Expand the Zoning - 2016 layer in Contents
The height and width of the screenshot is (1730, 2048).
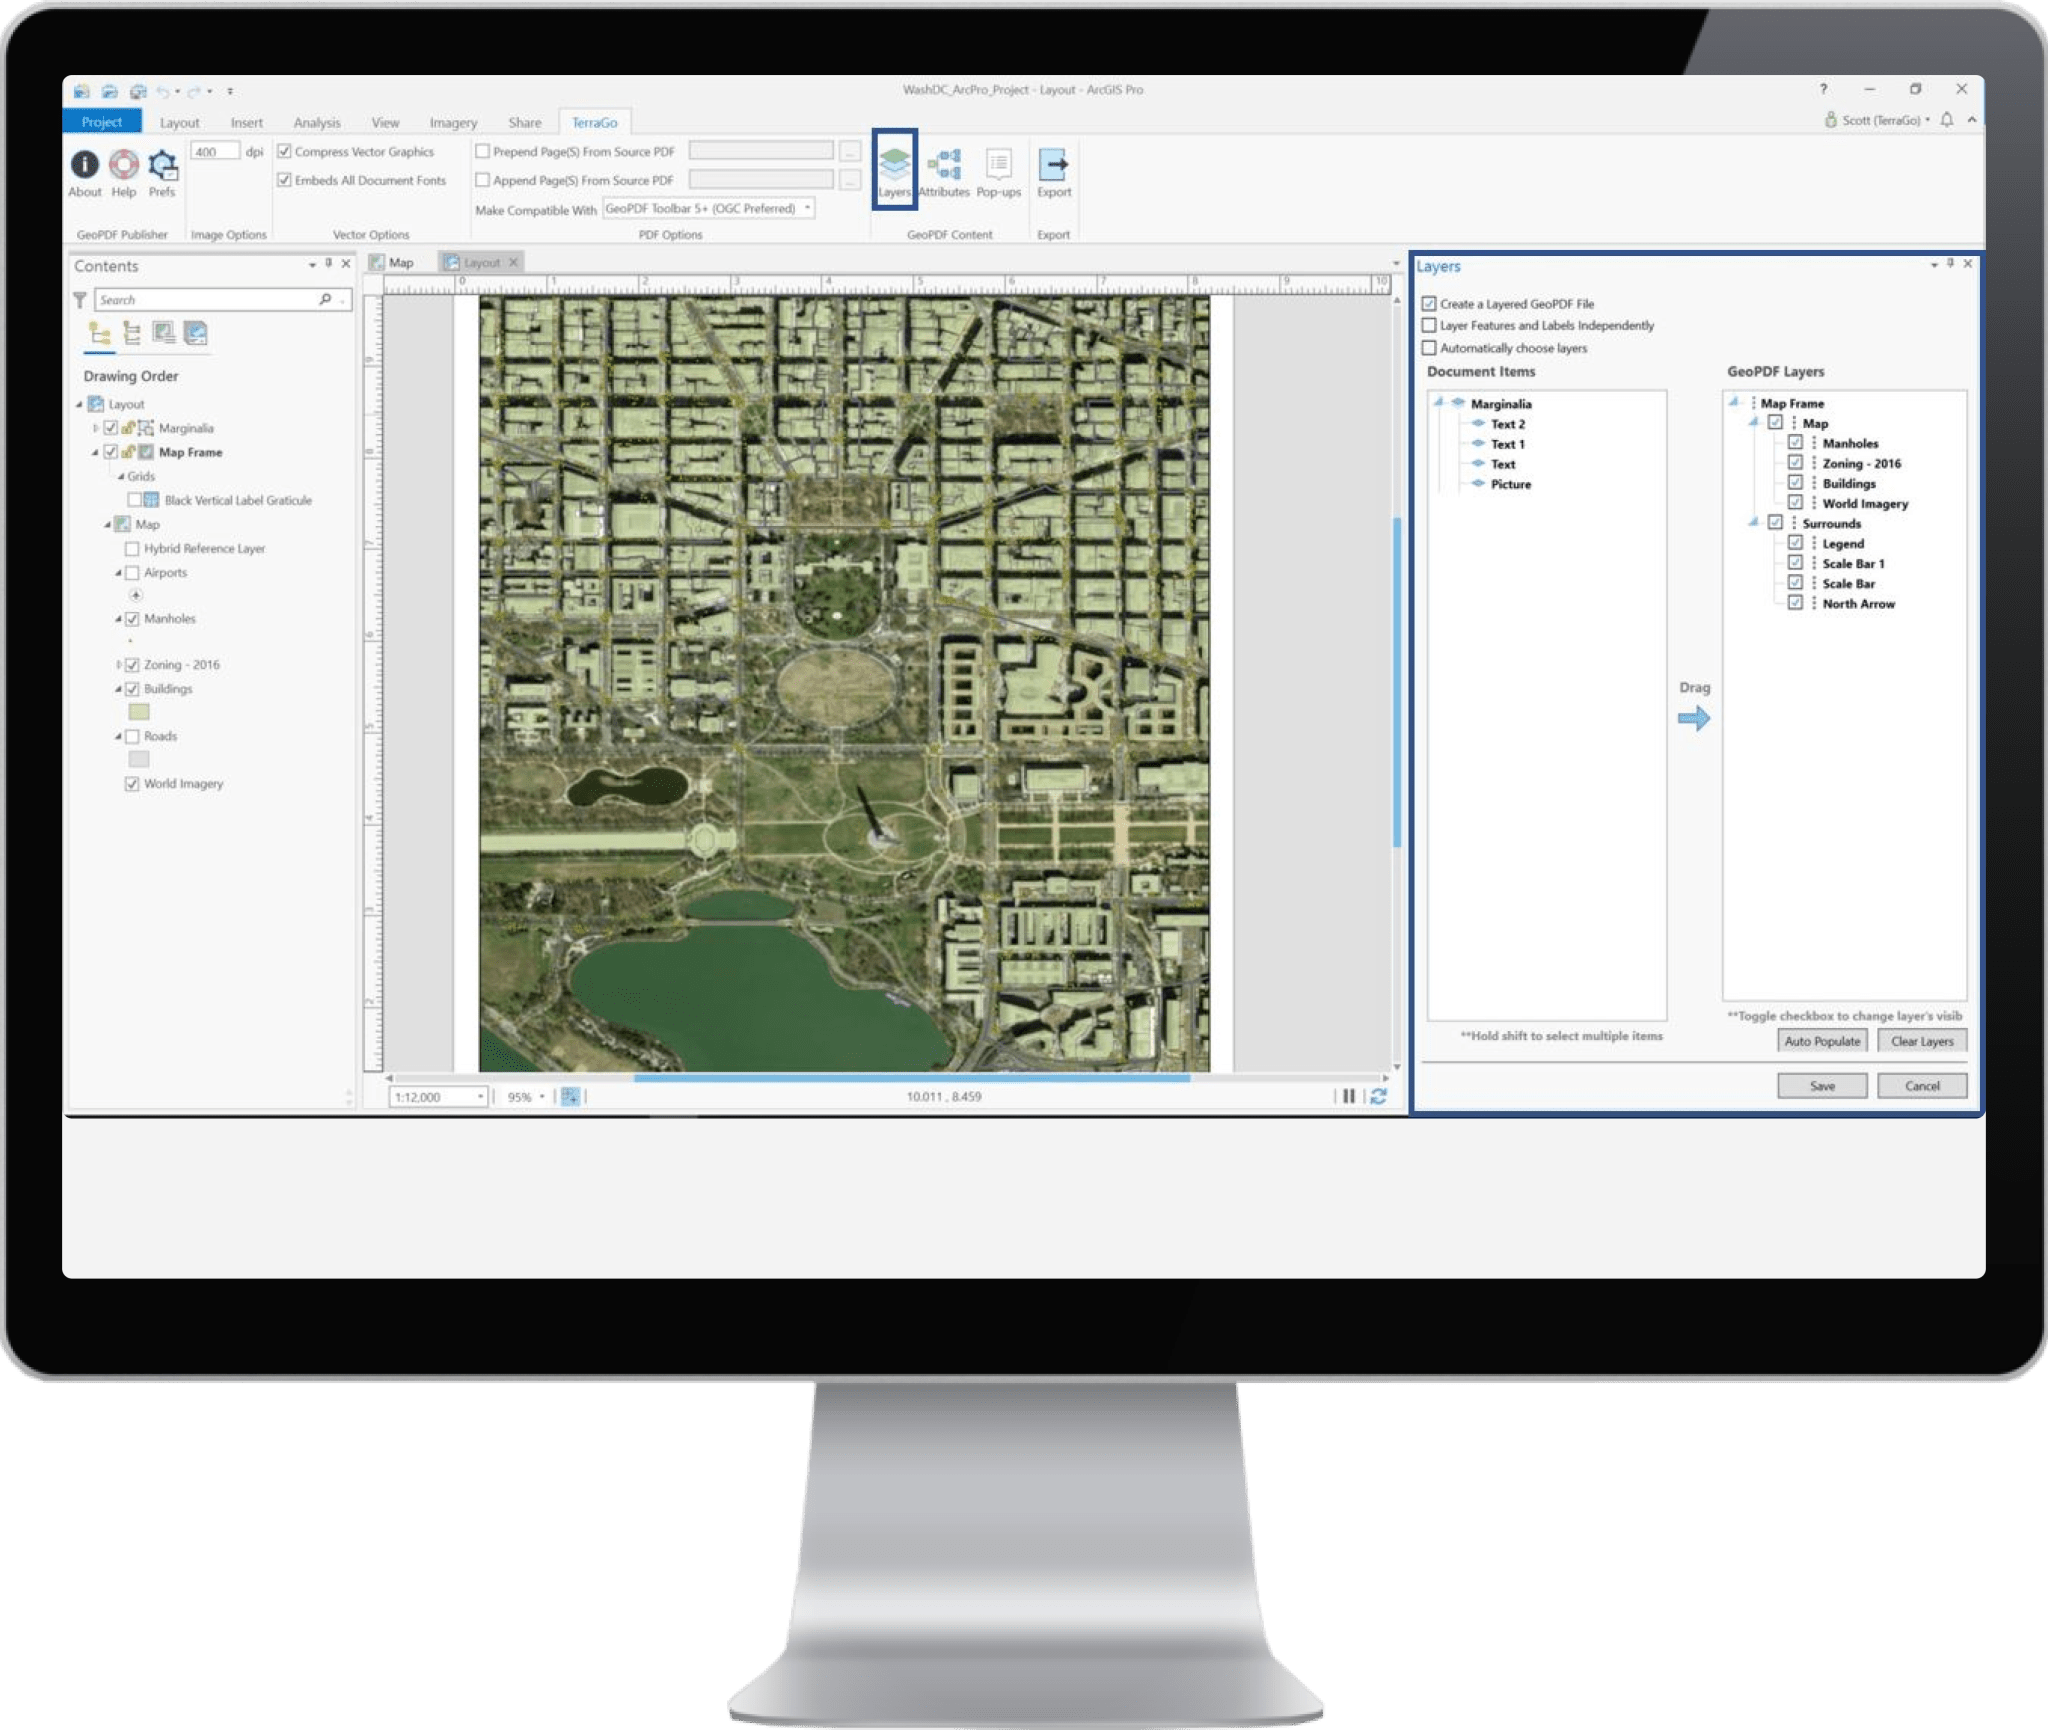pos(117,664)
